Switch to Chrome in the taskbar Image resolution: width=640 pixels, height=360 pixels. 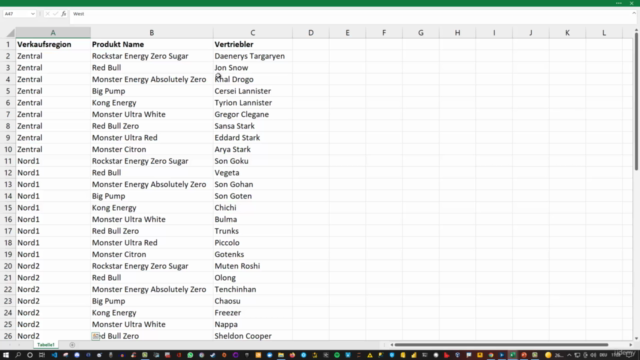pyautogui.click(x=491, y=355)
